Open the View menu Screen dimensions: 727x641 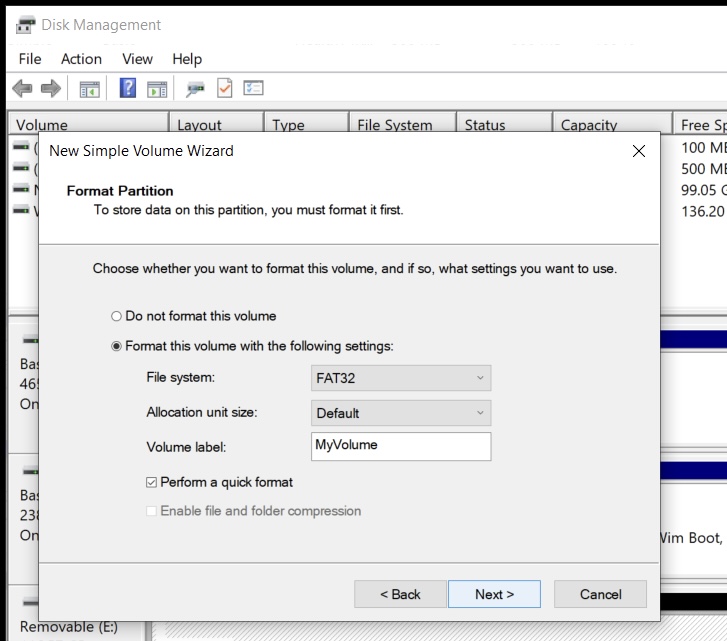[x=137, y=59]
